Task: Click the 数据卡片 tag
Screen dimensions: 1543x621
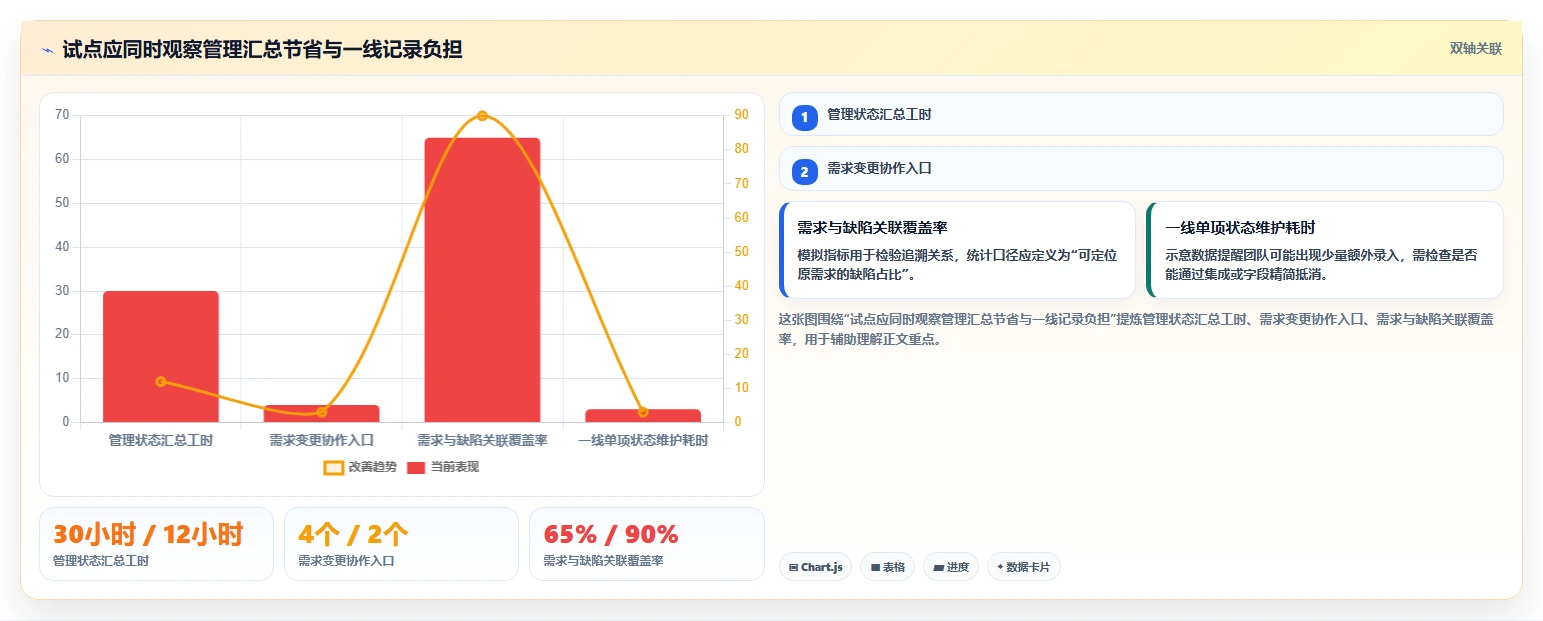Action: click(x=1023, y=567)
